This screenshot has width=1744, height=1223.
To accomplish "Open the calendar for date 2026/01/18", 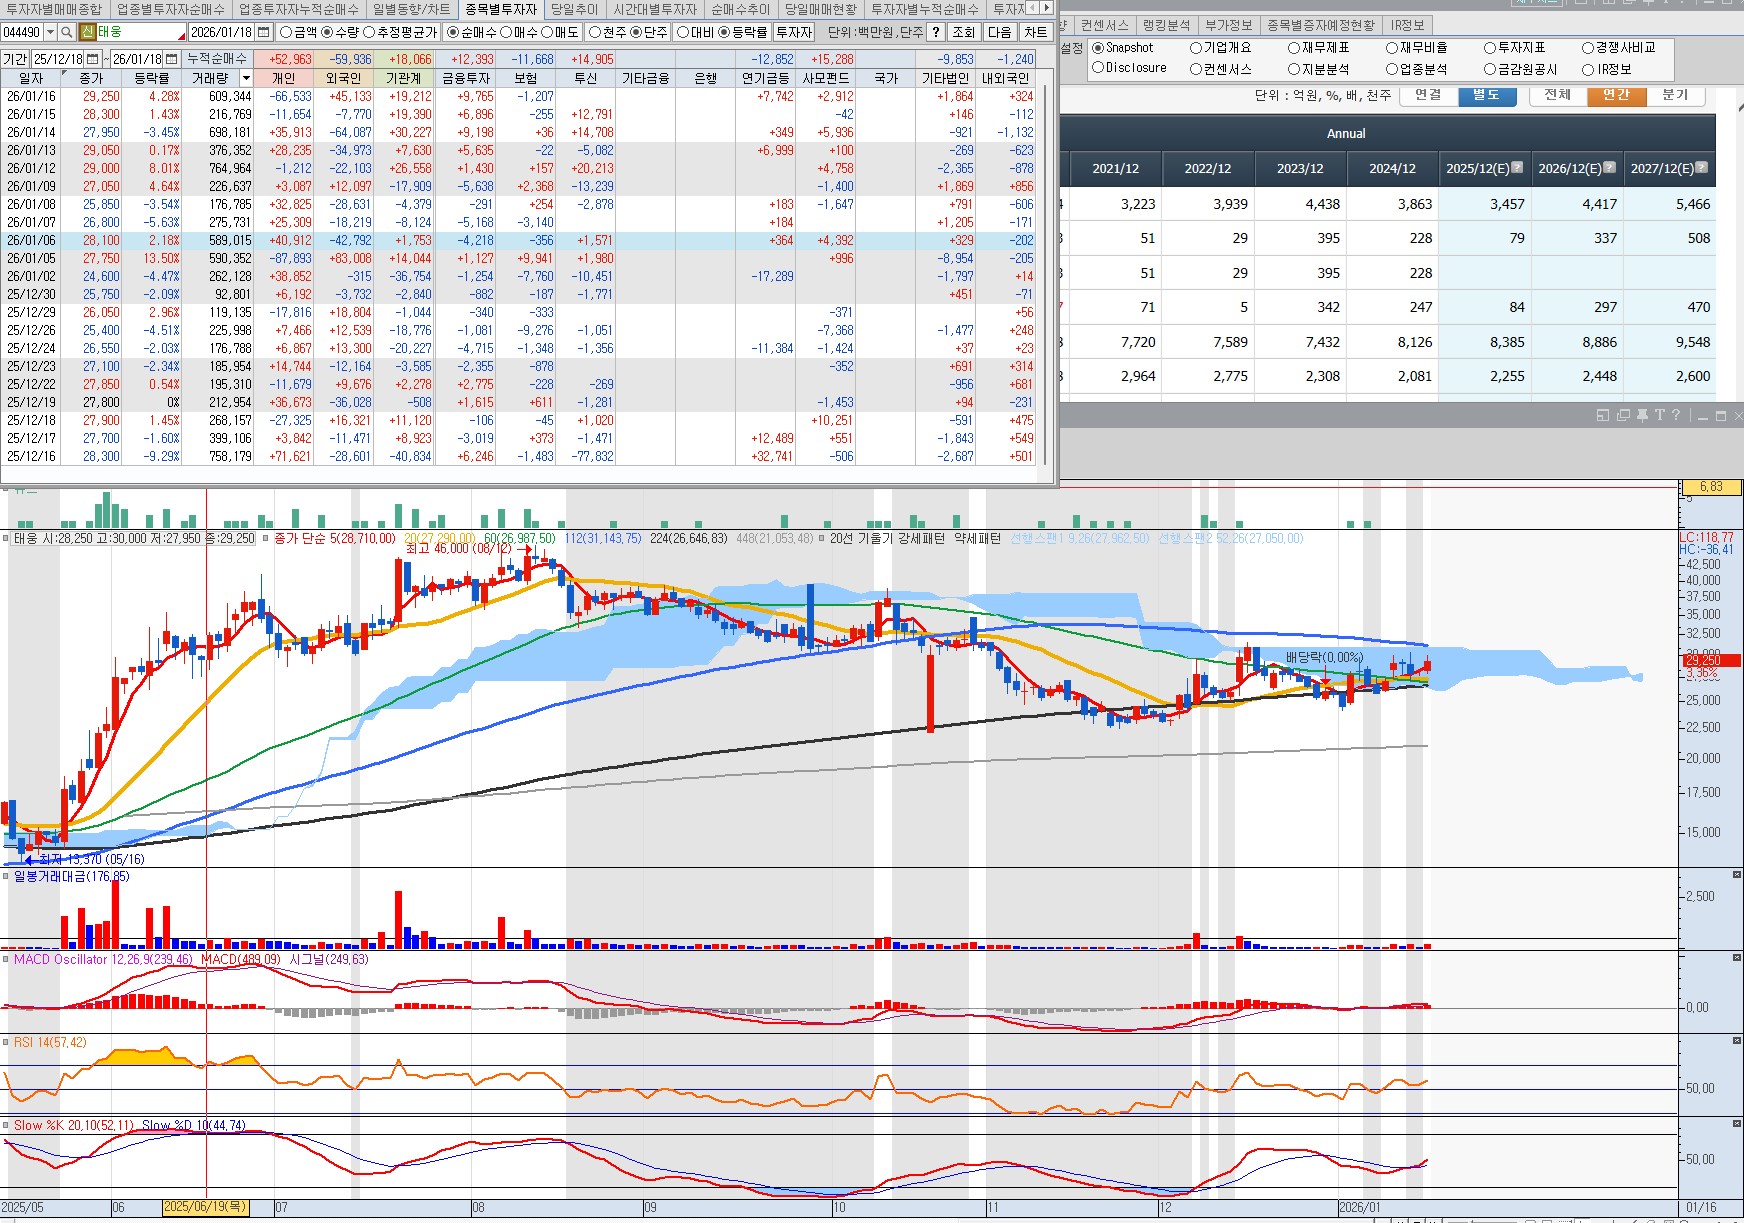I will 264,32.
